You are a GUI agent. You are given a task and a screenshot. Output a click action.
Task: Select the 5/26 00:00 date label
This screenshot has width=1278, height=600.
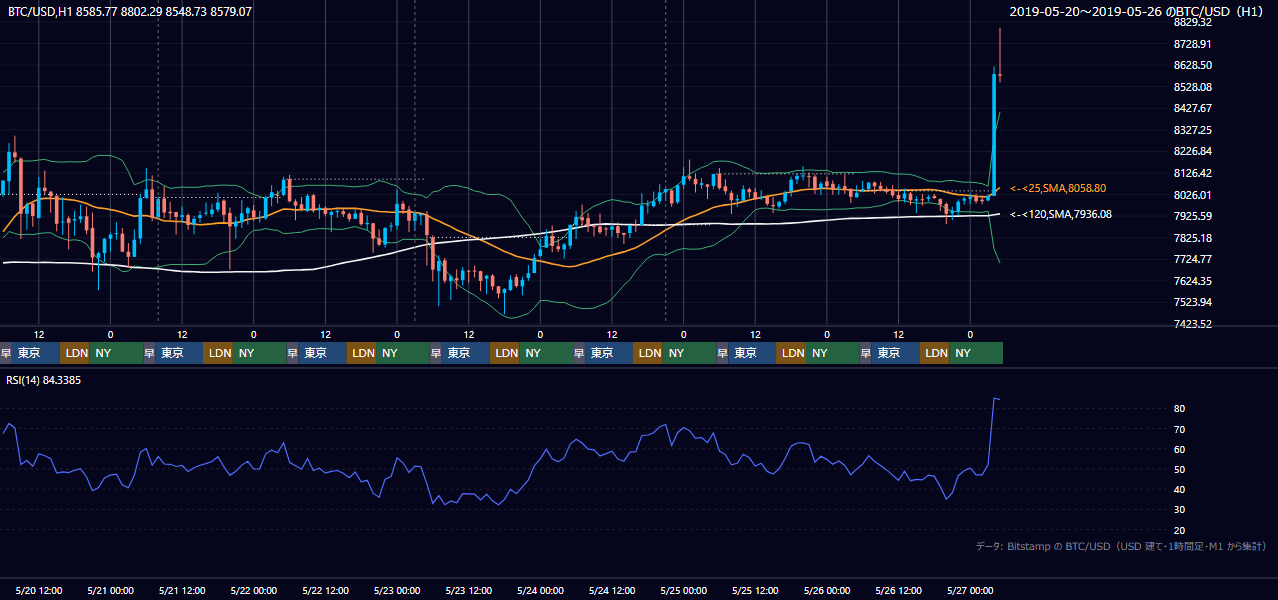[827, 590]
